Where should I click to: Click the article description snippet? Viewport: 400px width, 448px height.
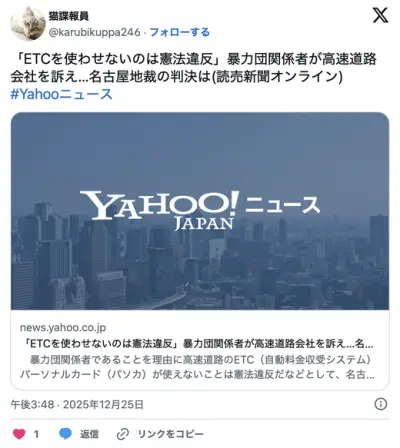pyautogui.click(x=197, y=367)
